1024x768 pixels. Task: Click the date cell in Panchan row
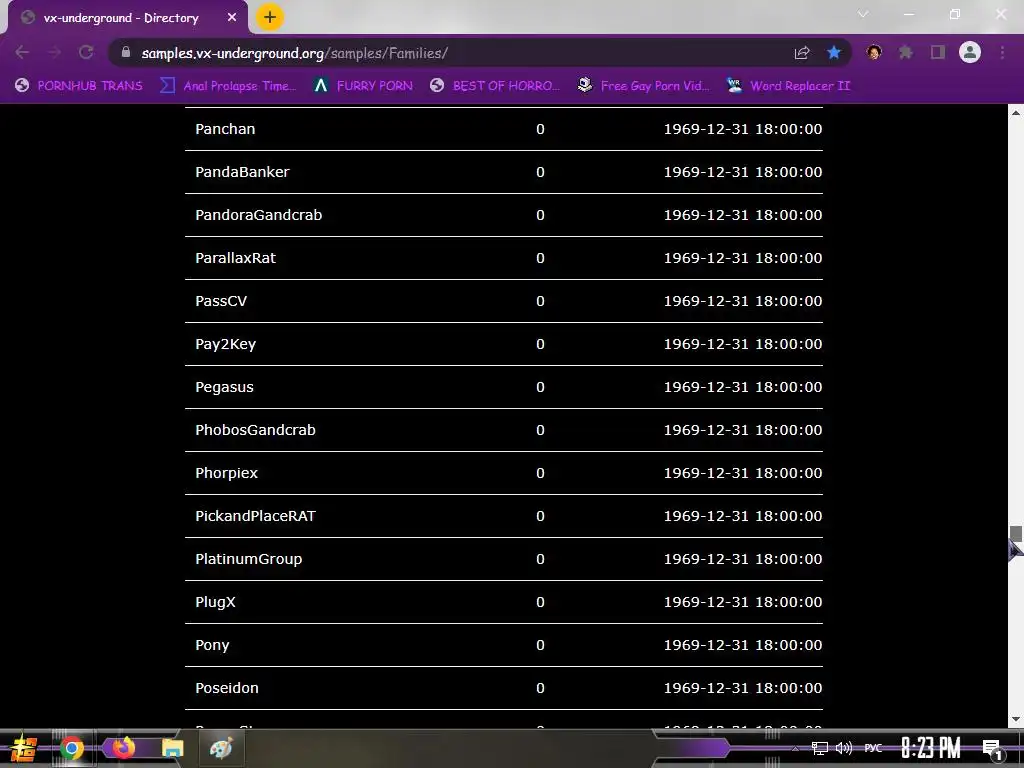(x=743, y=129)
